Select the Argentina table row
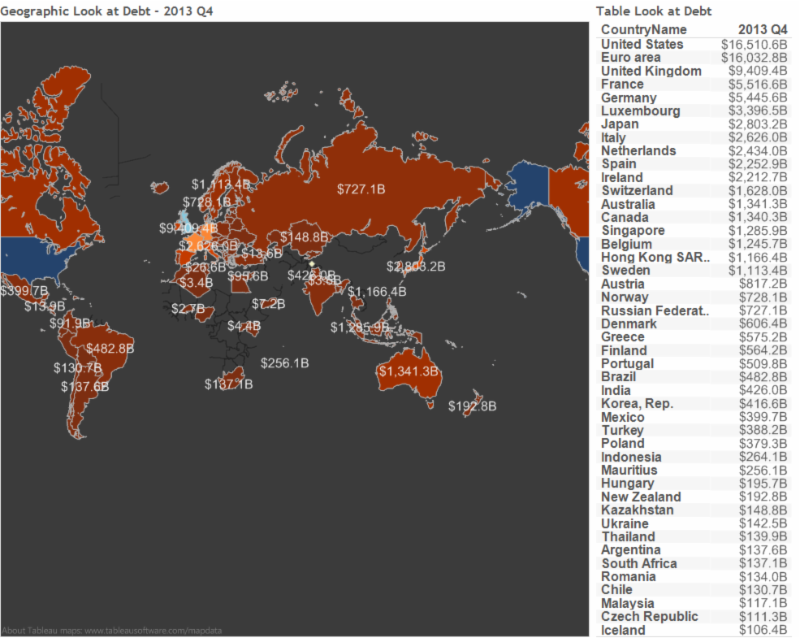The image size is (800, 638). tap(694, 550)
